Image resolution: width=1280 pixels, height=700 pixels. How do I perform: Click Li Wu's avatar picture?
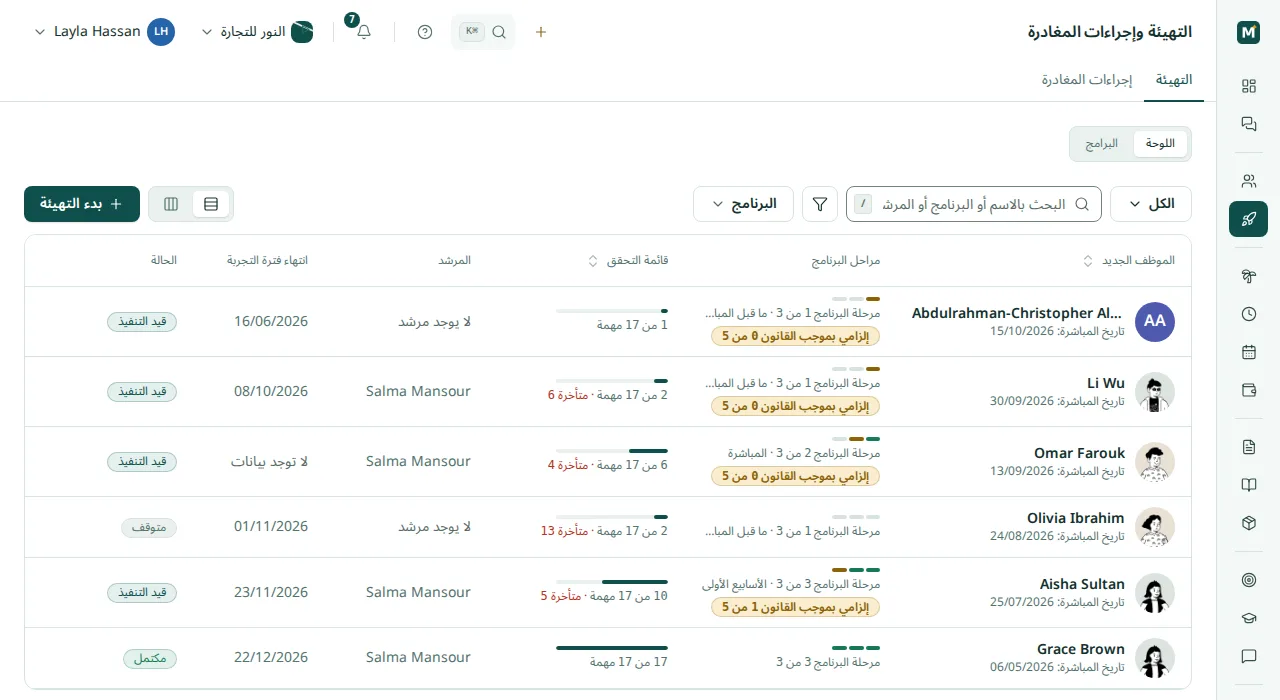click(x=1155, y=392)
